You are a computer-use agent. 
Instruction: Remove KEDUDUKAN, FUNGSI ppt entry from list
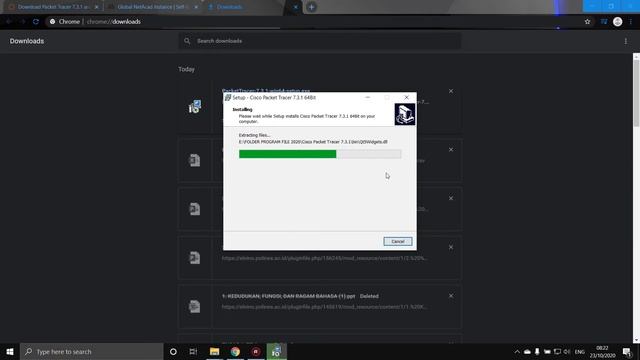point(451,296)
